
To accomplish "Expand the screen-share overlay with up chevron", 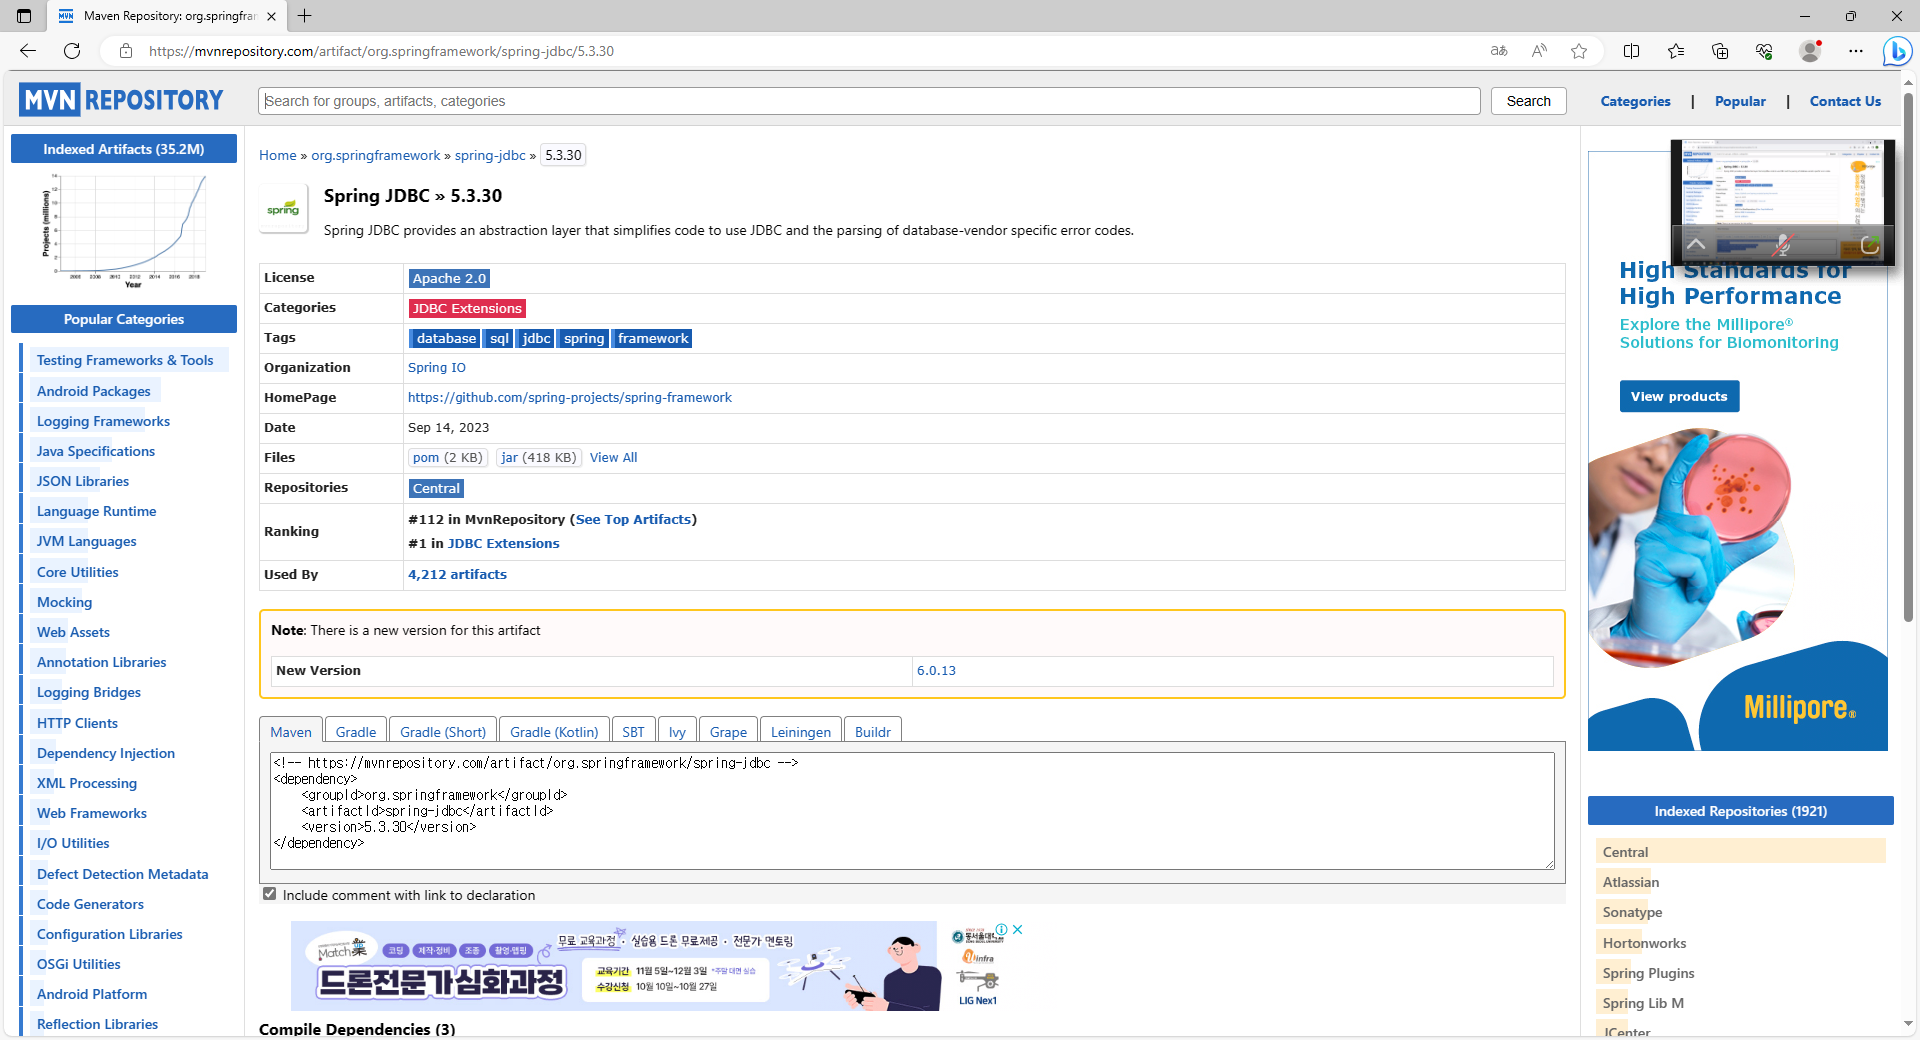I will coord(1696,244).
